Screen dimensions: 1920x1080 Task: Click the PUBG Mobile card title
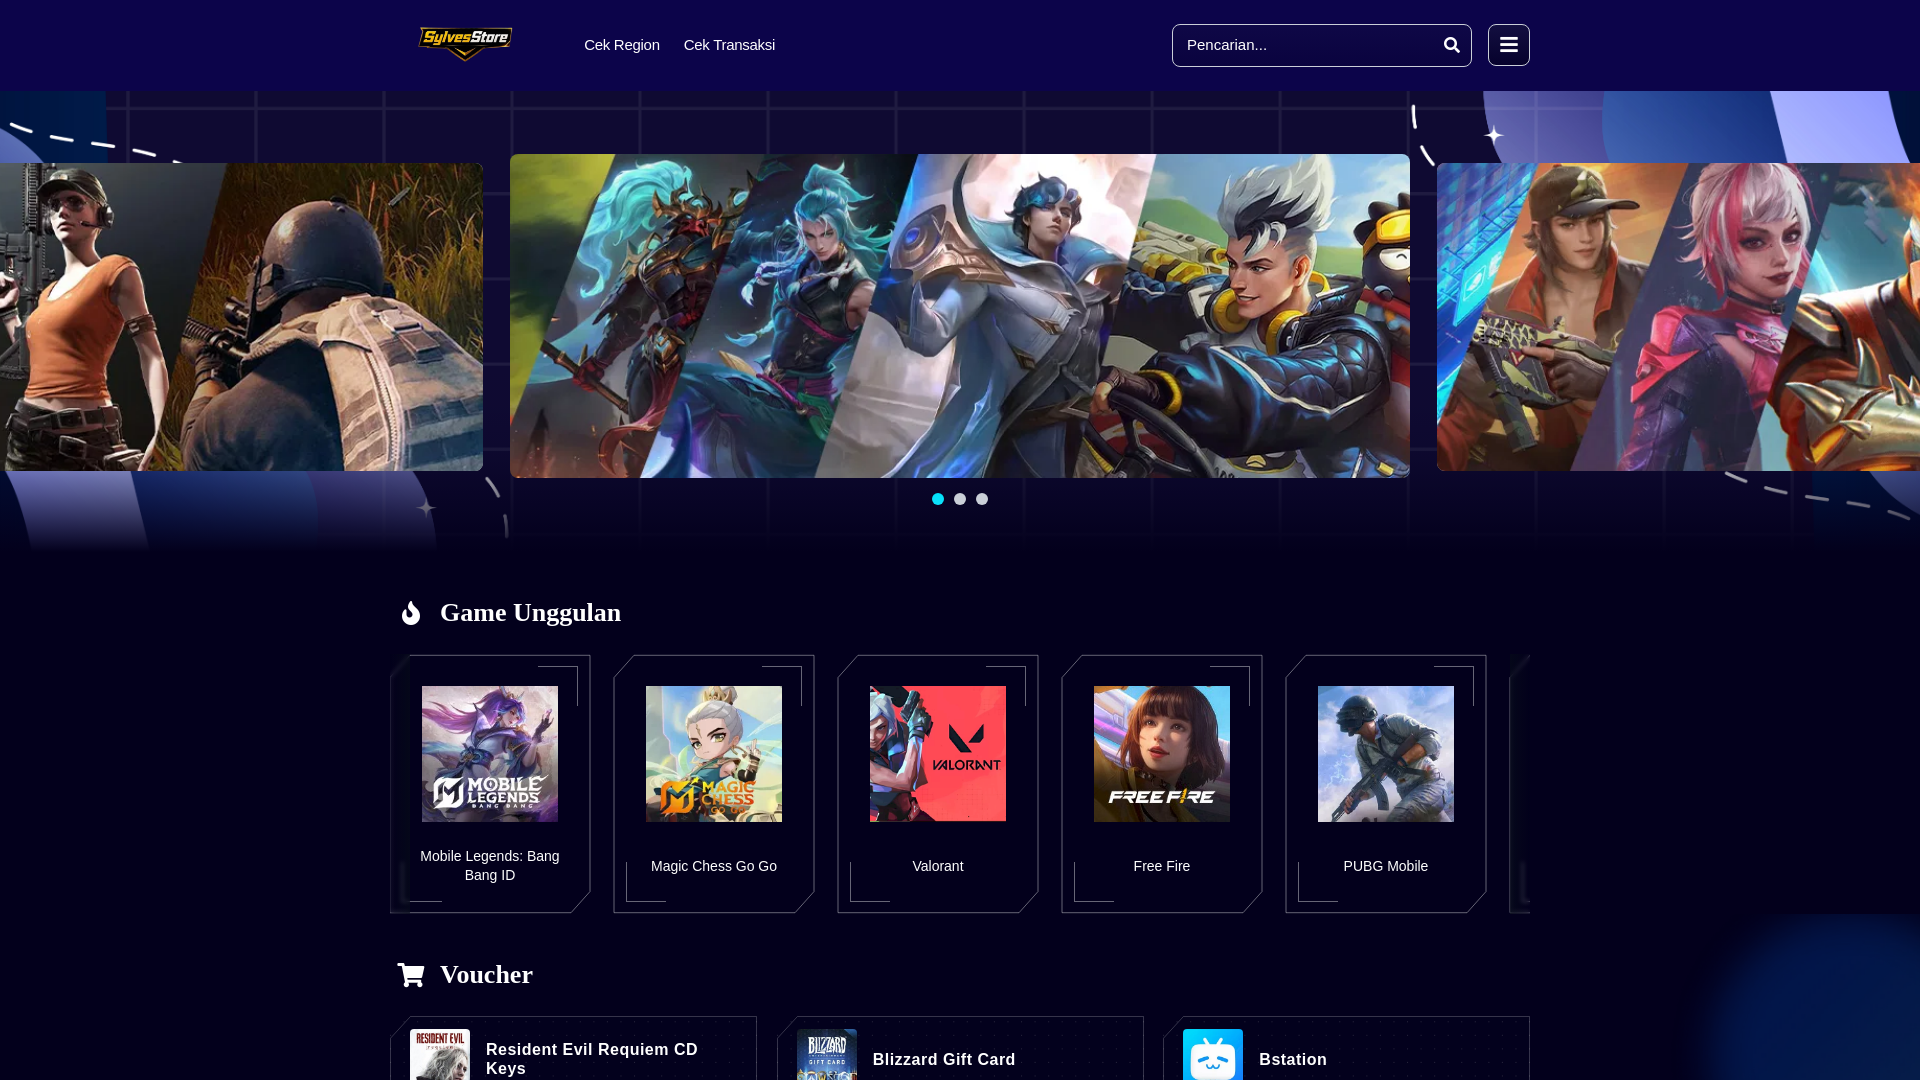coord(1386,866)
